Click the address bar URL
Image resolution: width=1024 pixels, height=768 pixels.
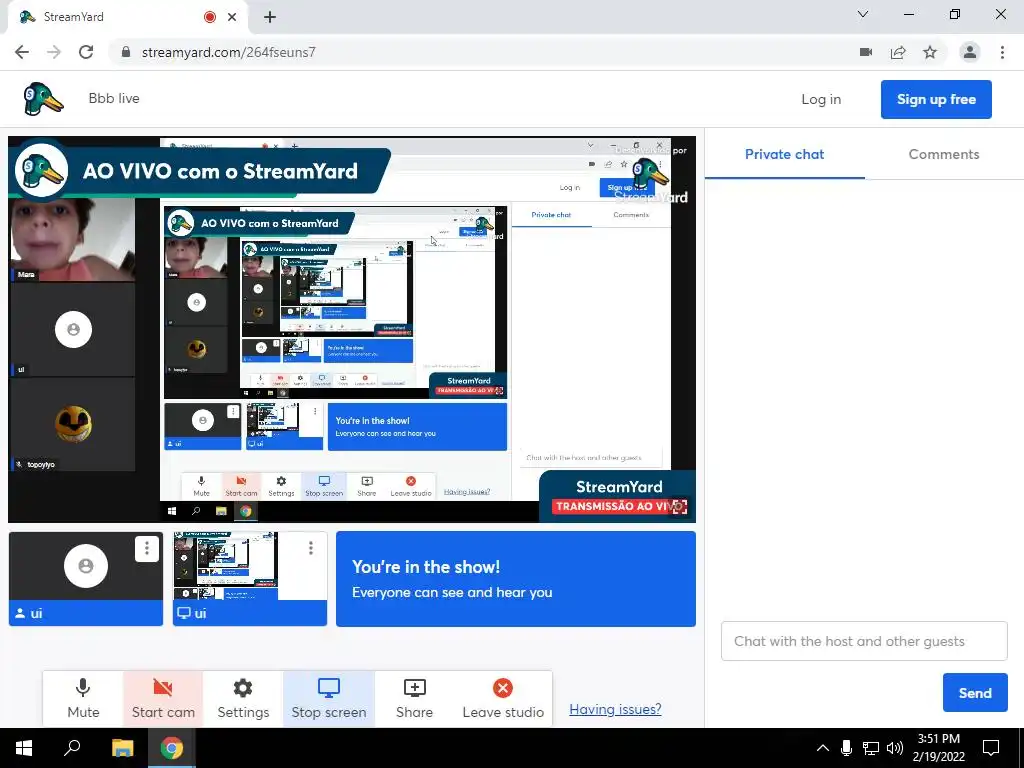point(229,52)
